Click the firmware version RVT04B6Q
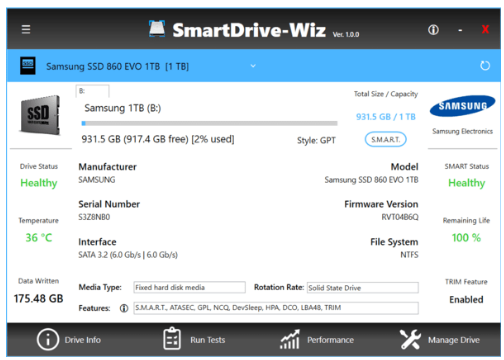The width and height of the screenshot is (504, 360). (x=400, y=217)
